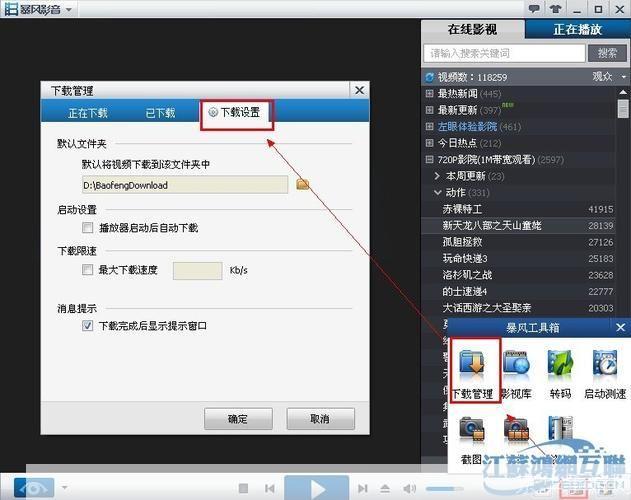Mute the audio via speaker icon
Screen dimensions: 631x500
point(409,488)
